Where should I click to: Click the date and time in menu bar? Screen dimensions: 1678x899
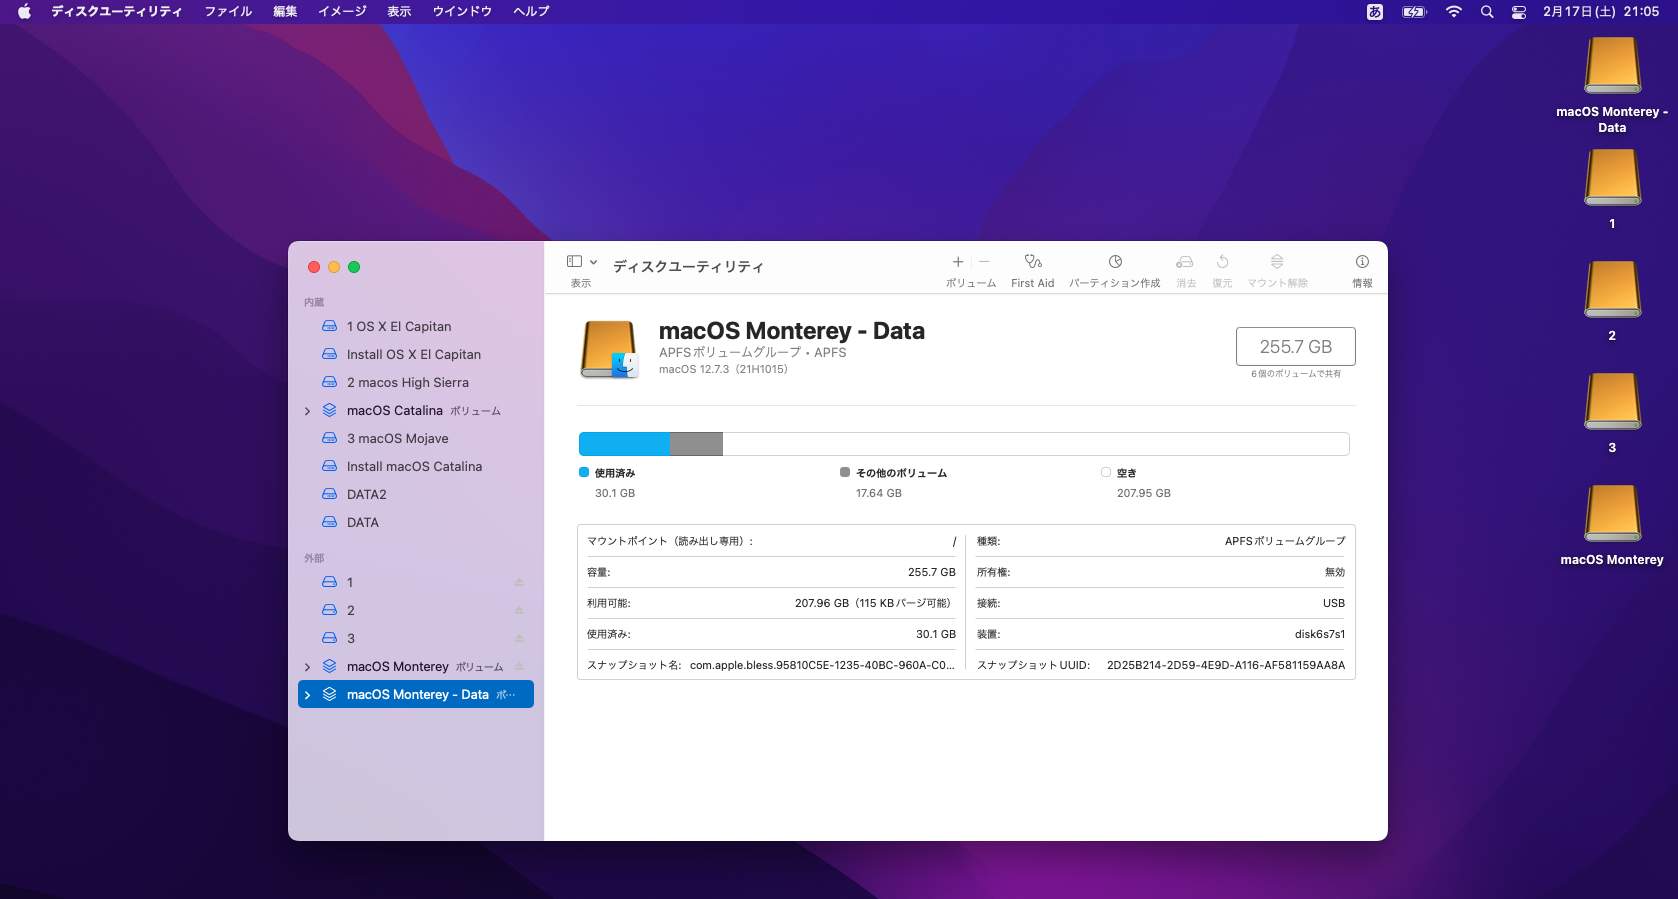coord(1601,12)
